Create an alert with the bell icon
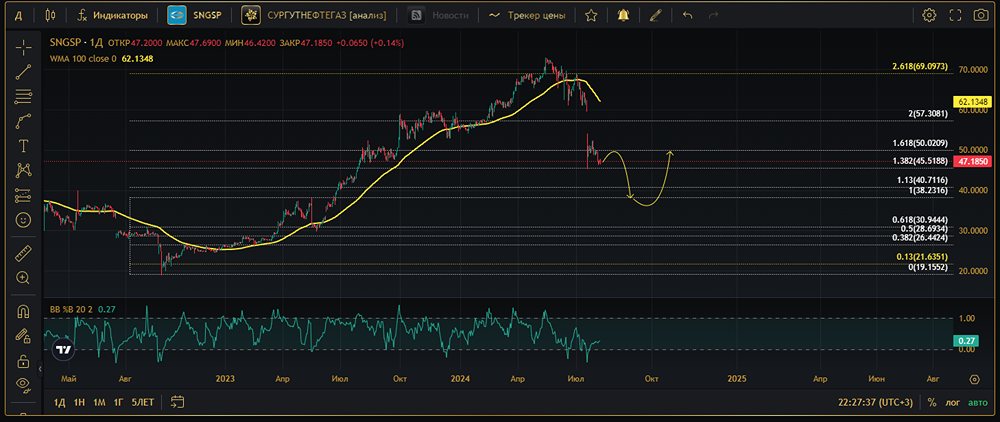This screenshot has height=422, width=1000. click(623, 15)
